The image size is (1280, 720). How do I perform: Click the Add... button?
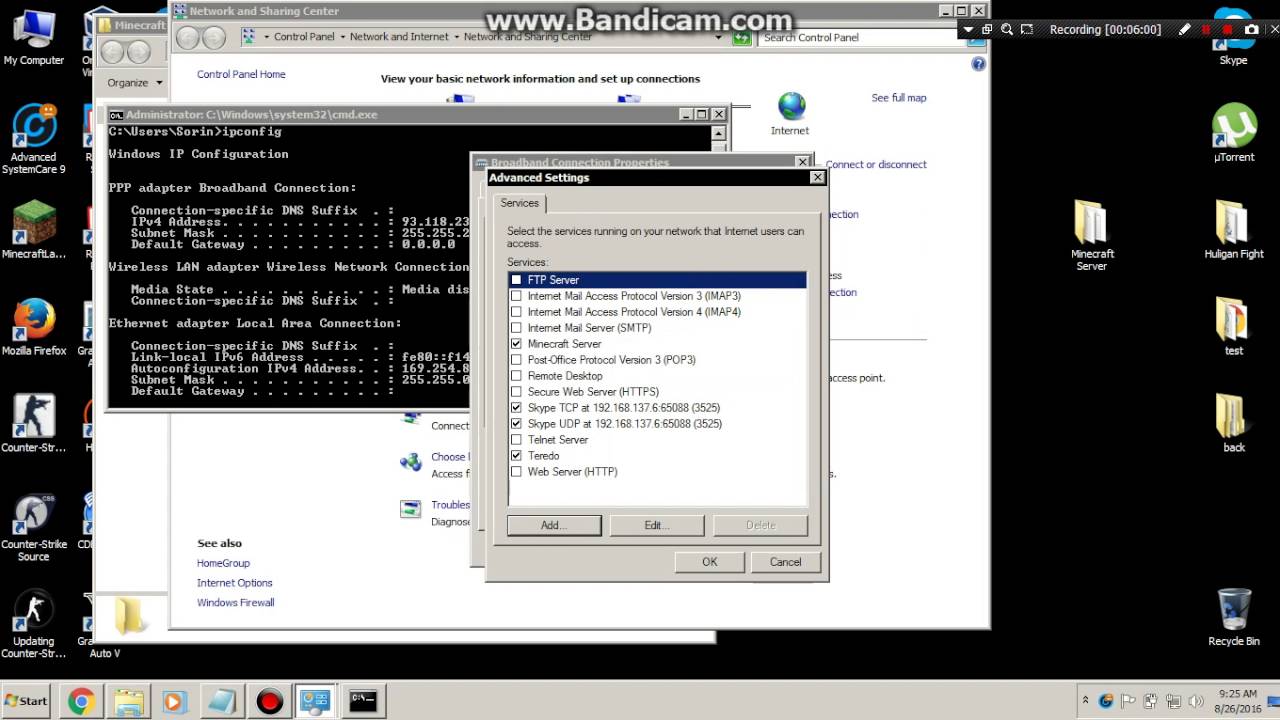click(554, 525)
